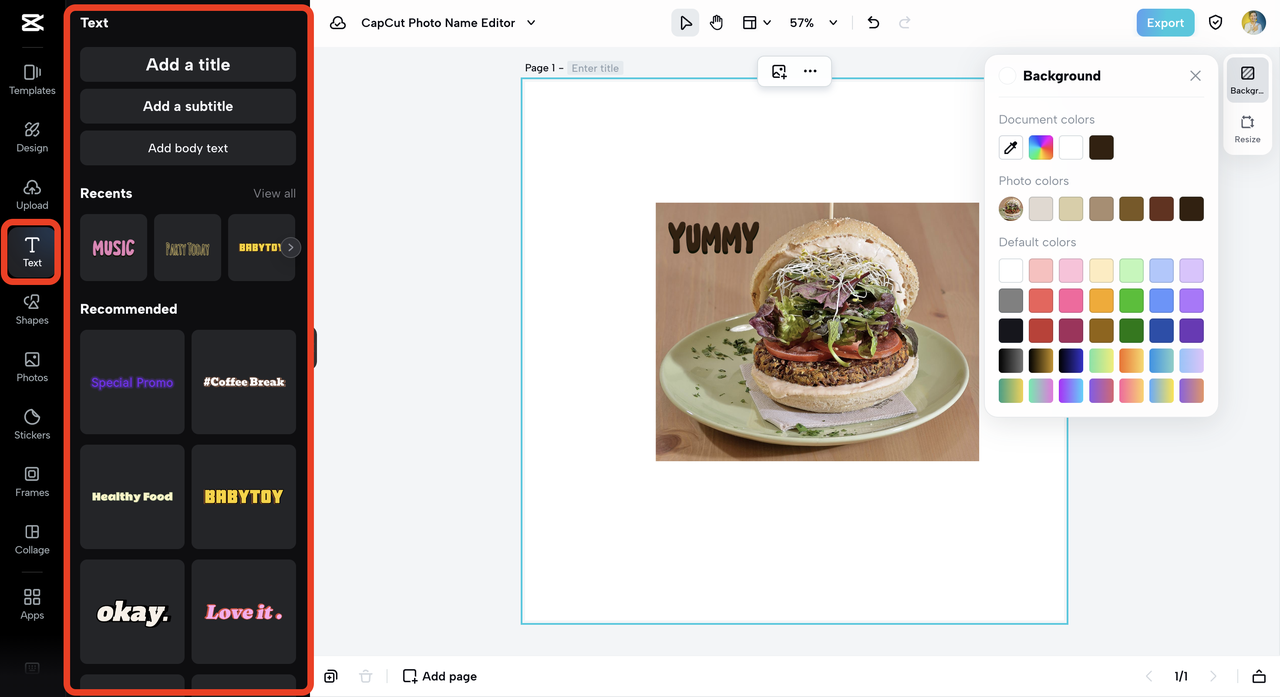Screen dimensions: 1280x697
Task: Click the duplicate page icon at bottom
Action: point(331,676)
